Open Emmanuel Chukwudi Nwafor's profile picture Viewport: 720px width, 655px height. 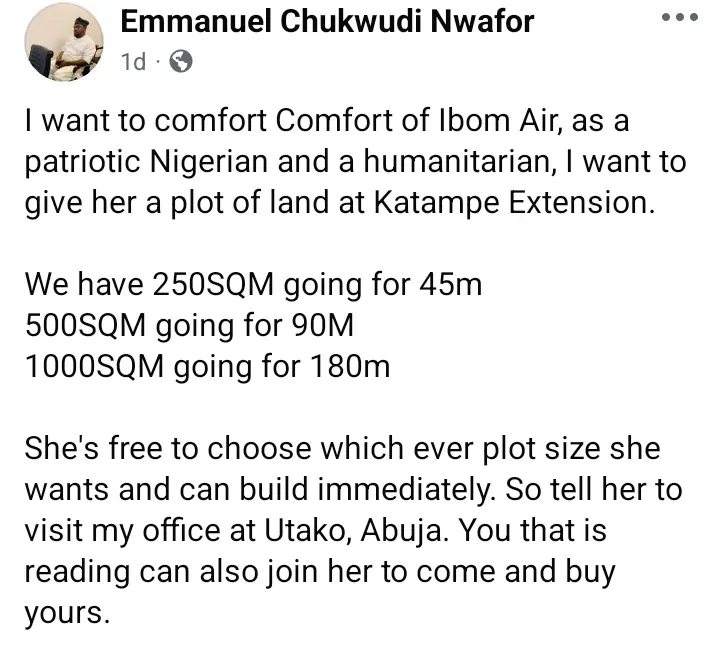[x=58, y=40]
